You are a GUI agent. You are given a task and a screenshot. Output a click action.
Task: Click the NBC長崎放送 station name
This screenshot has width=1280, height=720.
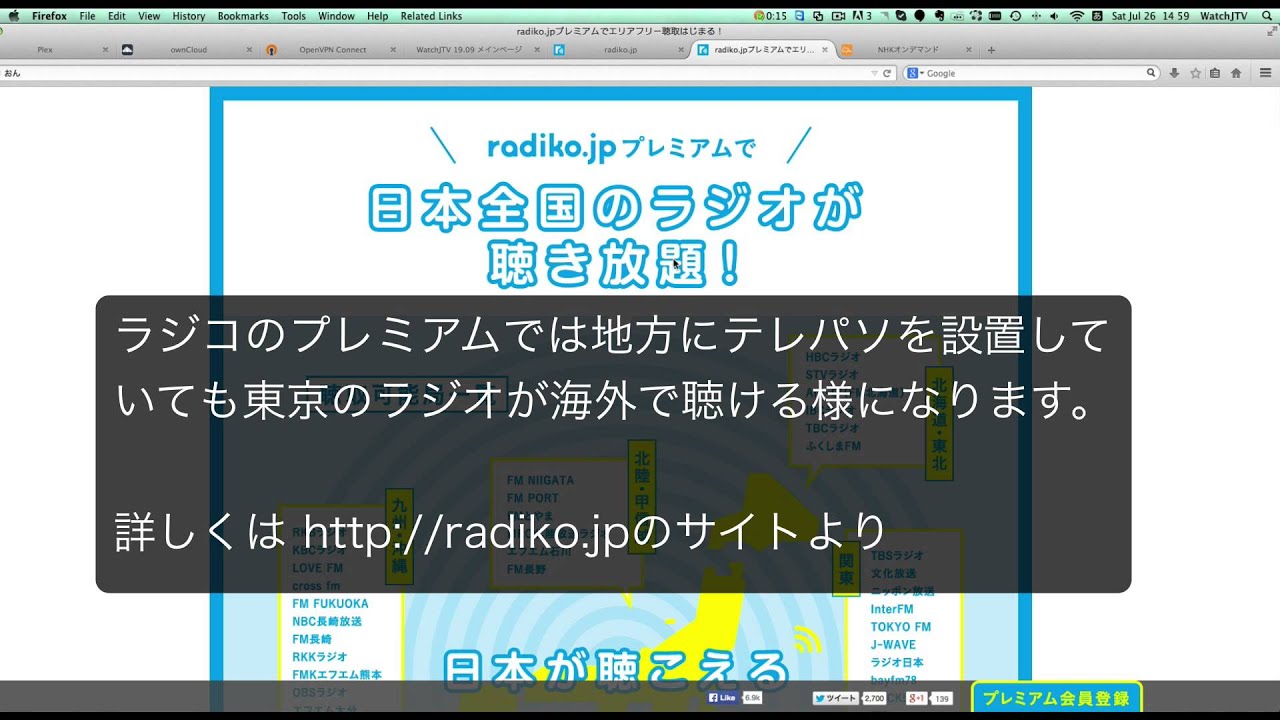(x=327, y=621)
